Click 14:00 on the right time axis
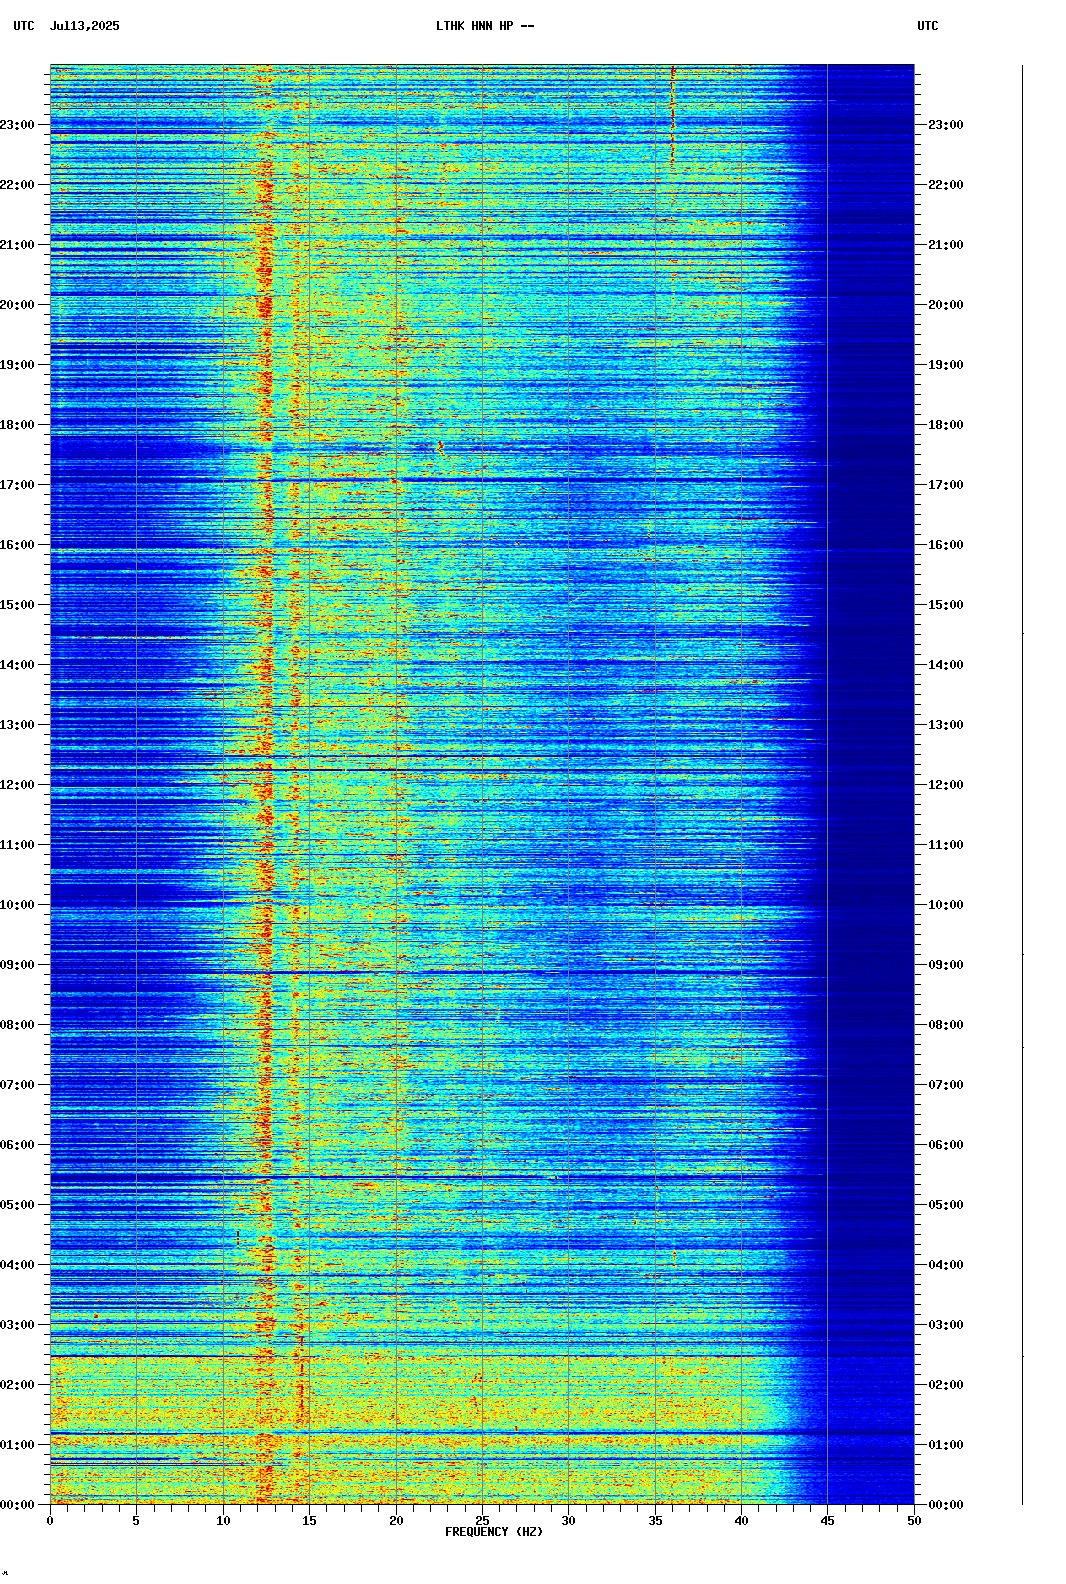 (946, 665)
